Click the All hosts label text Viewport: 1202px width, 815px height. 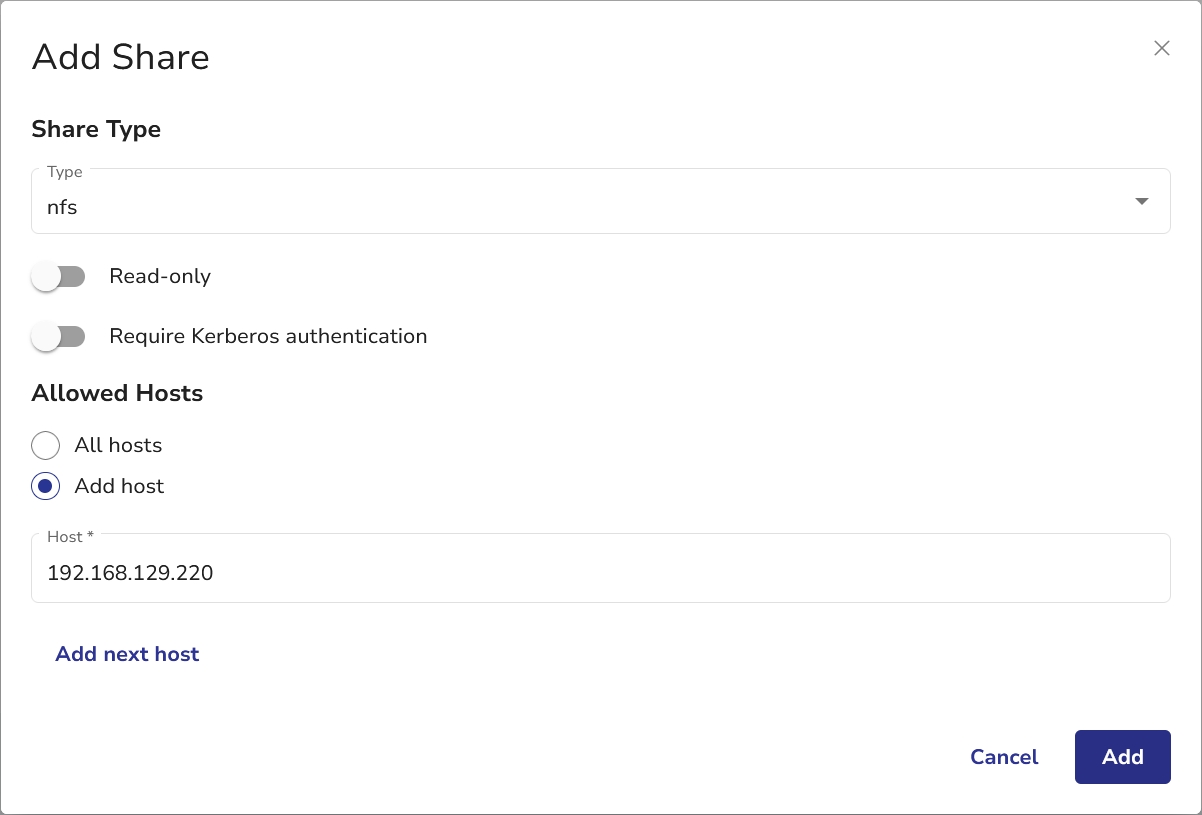(118, 445)
